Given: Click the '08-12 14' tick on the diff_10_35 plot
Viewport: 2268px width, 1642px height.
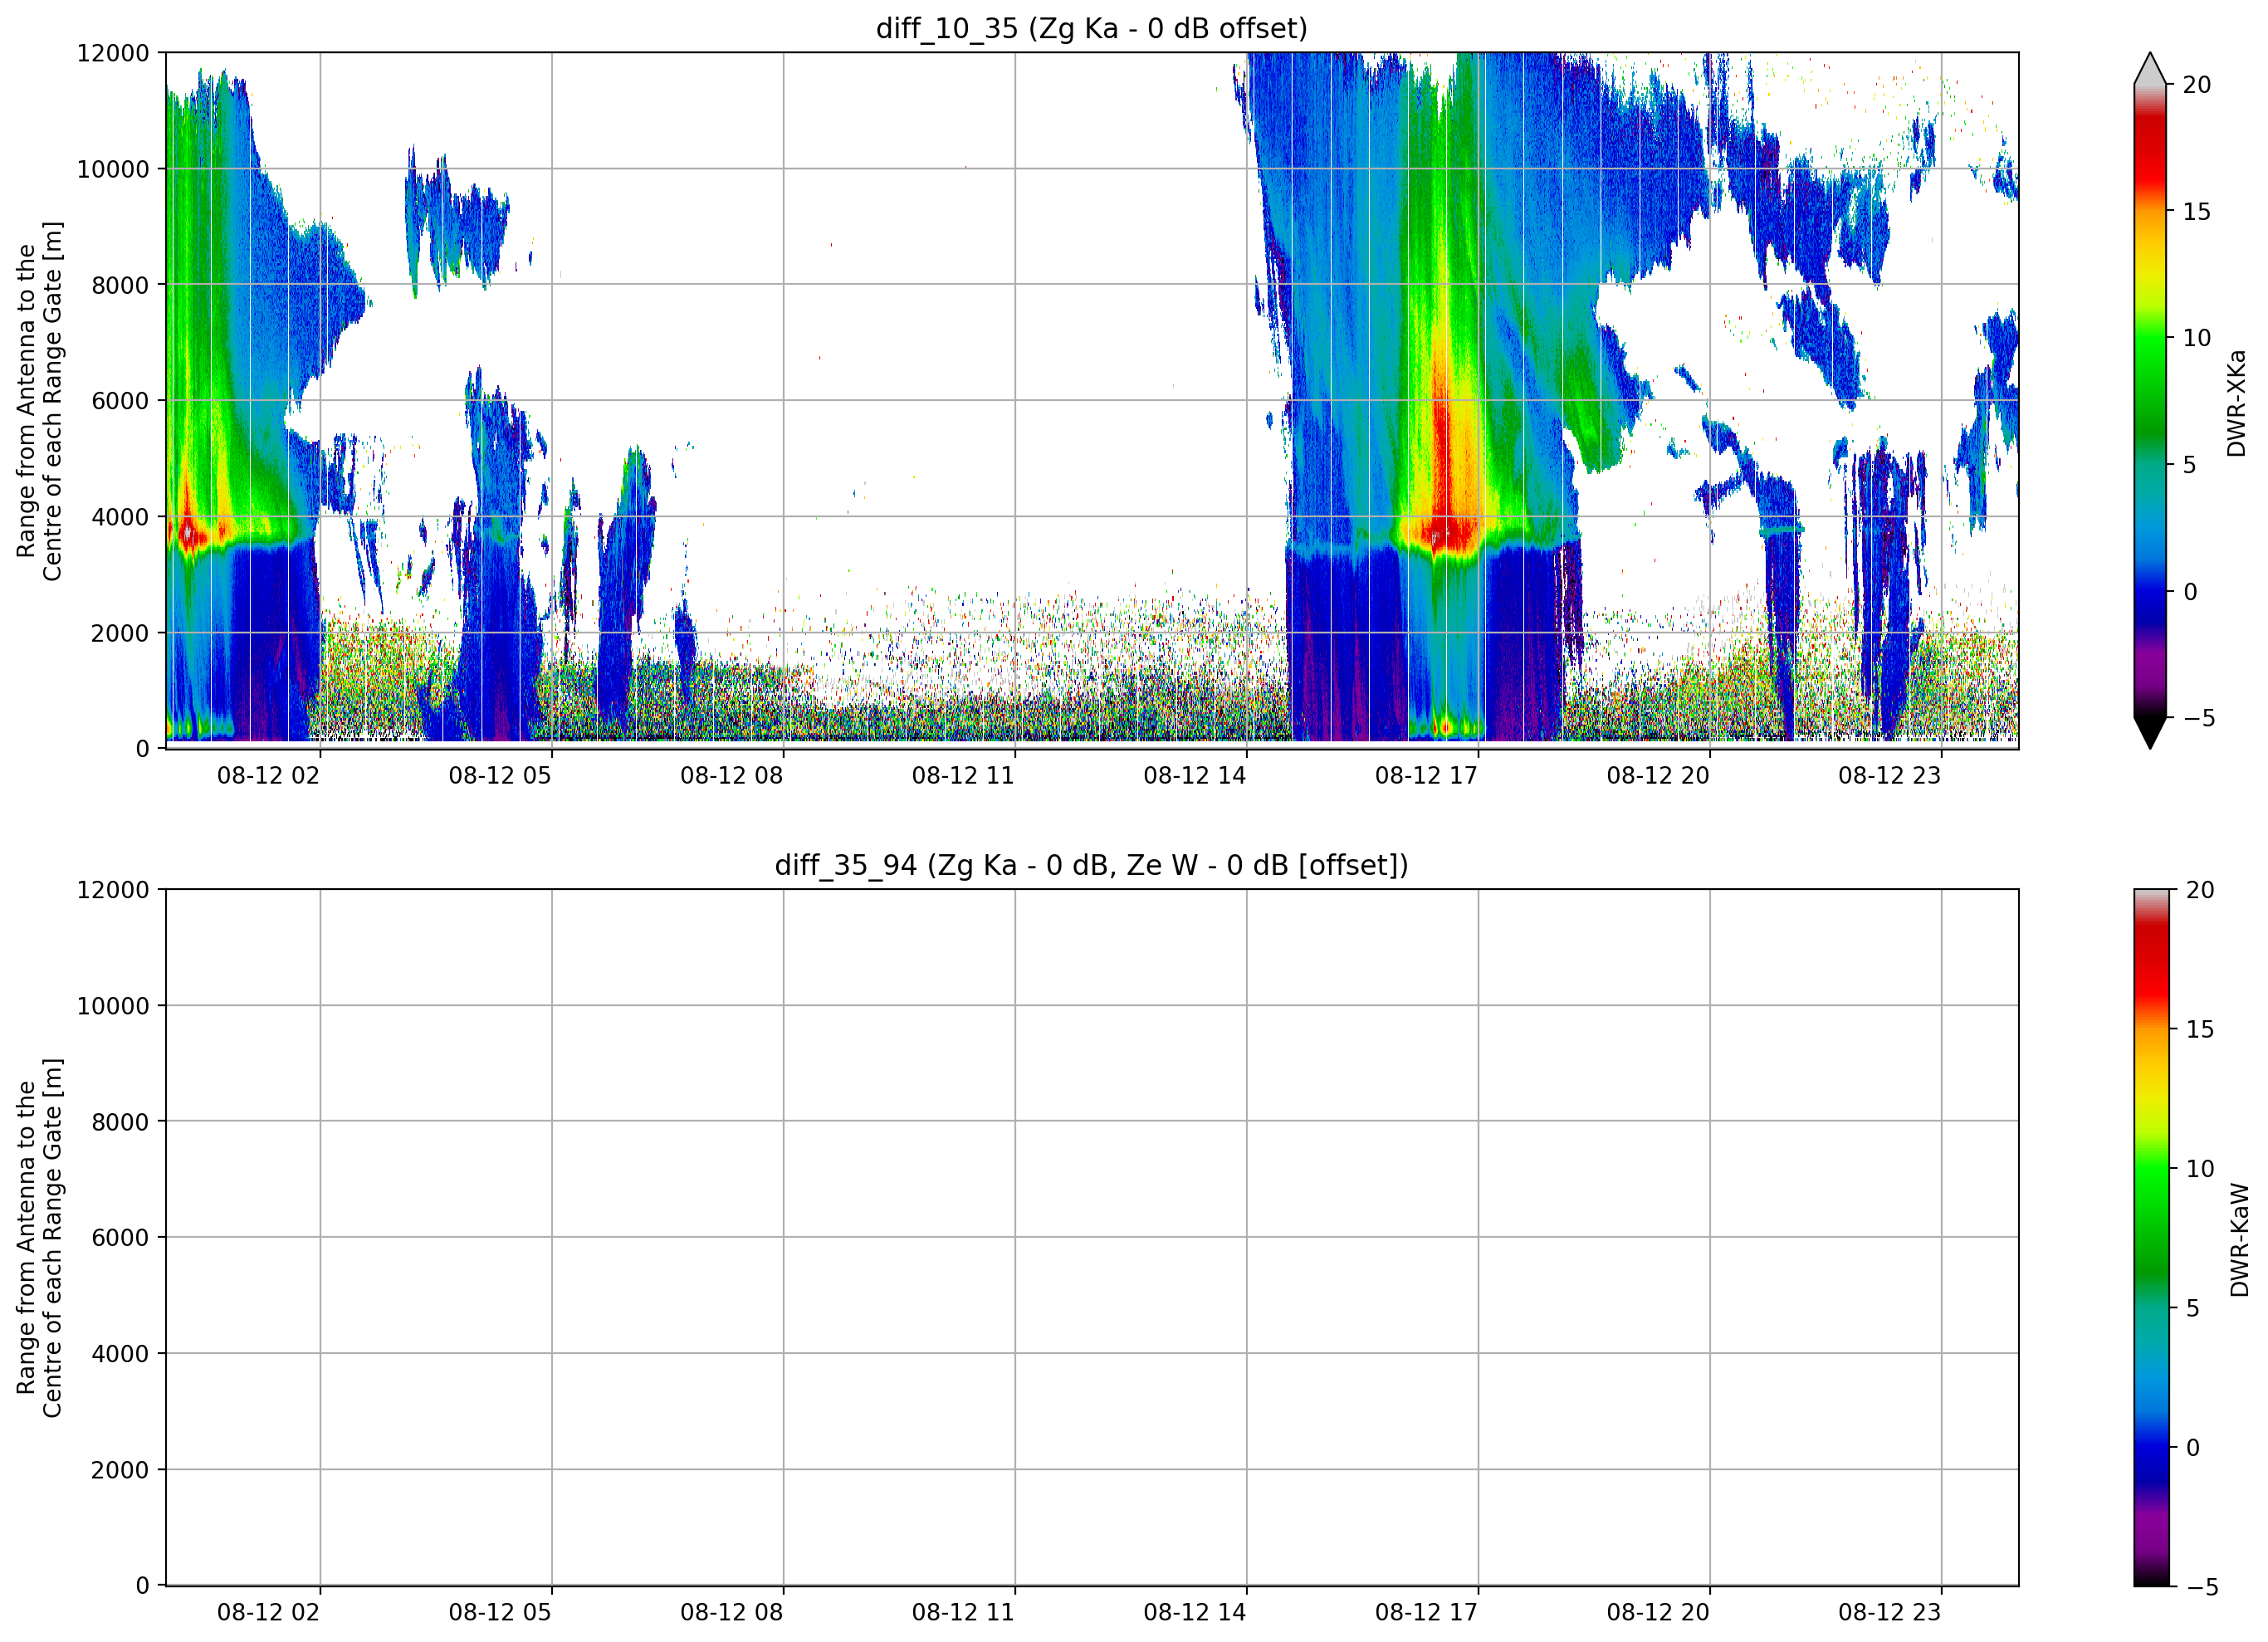Looking at the screenshot, I should 1195,776.
